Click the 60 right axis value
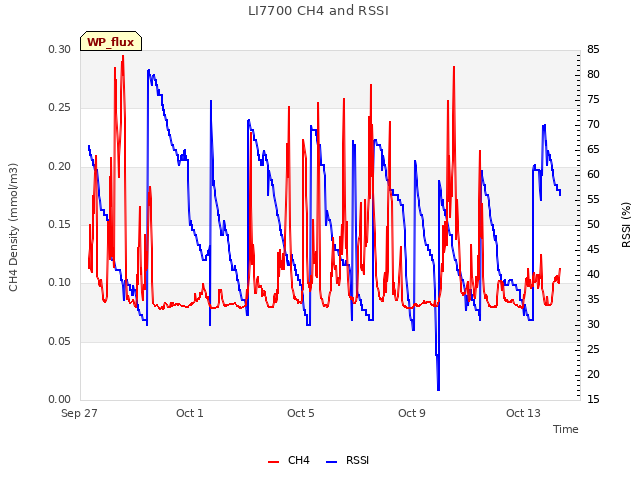 pyautogui.click(x=593, y=174)
